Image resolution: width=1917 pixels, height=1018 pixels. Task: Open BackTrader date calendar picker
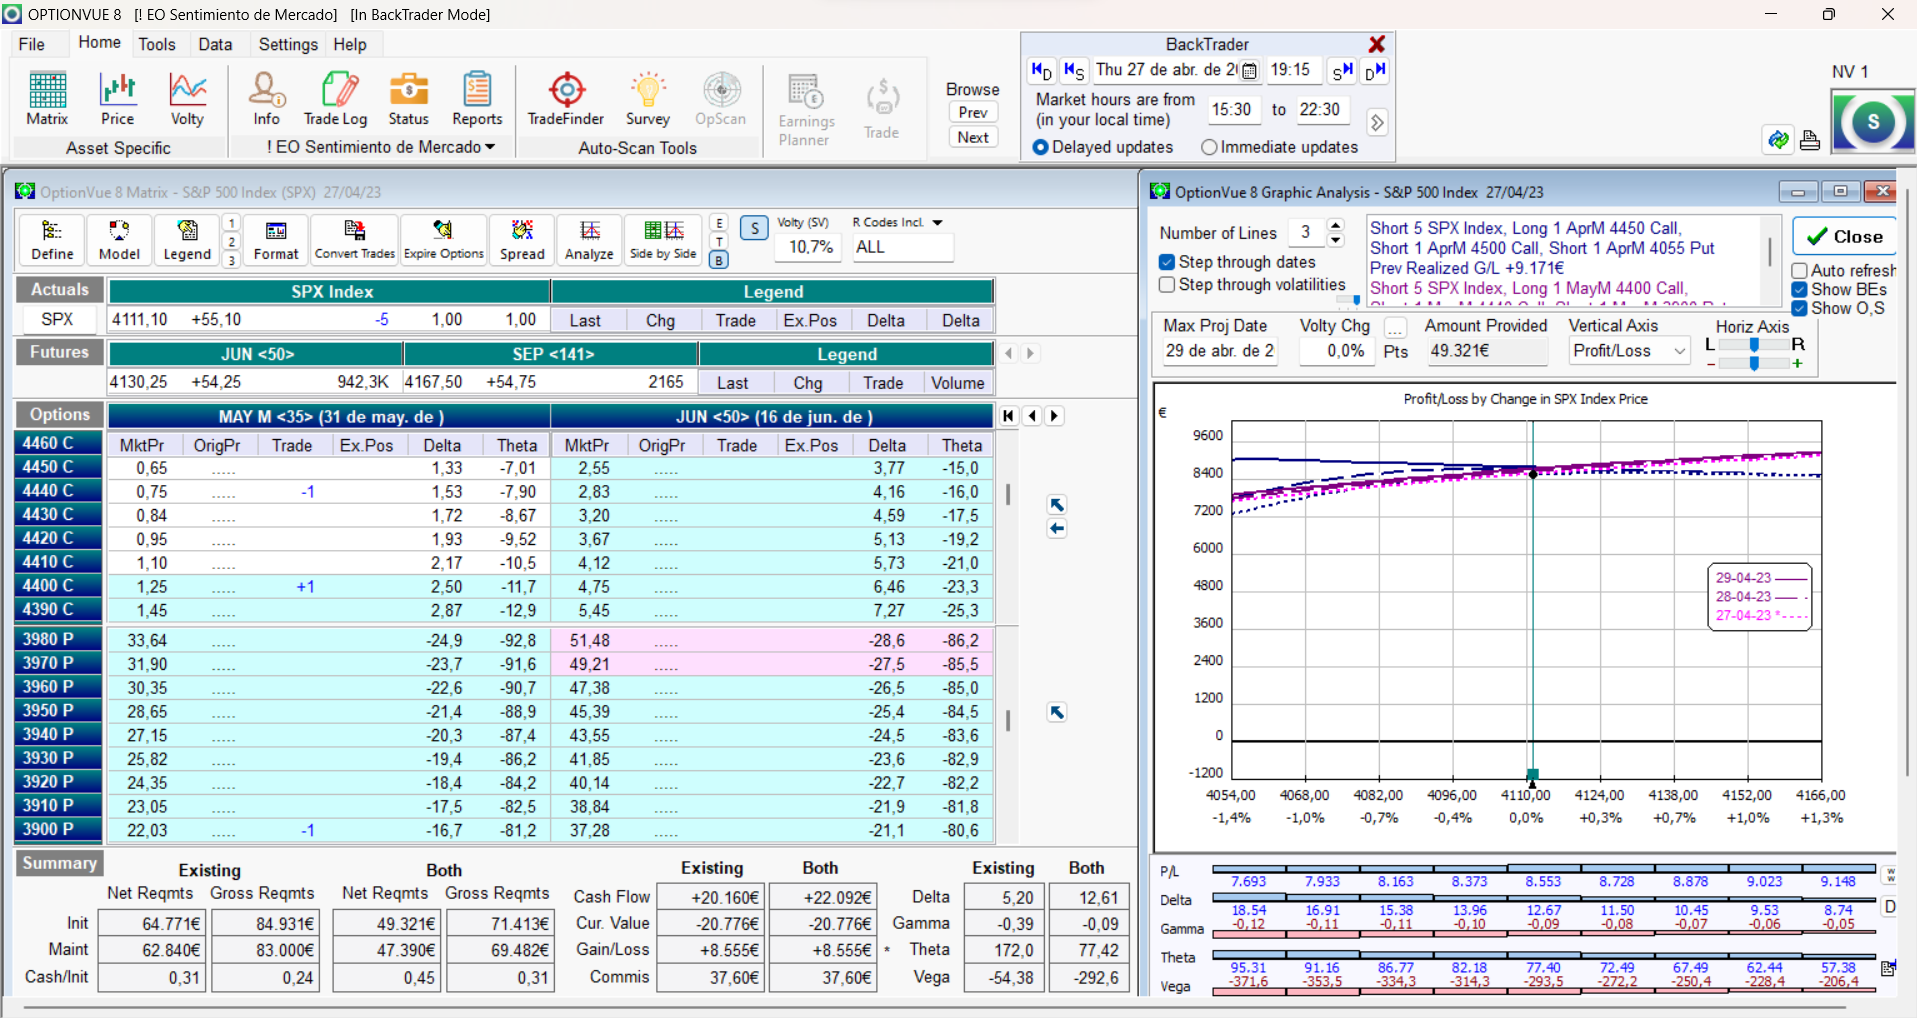click(1249, 71)
